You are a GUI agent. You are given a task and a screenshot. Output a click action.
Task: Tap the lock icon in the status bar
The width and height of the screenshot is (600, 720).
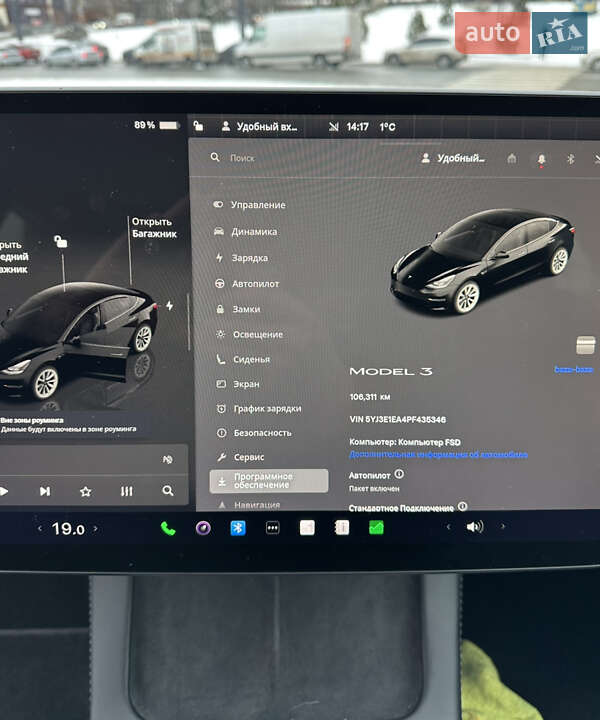[x=198, y=126]
